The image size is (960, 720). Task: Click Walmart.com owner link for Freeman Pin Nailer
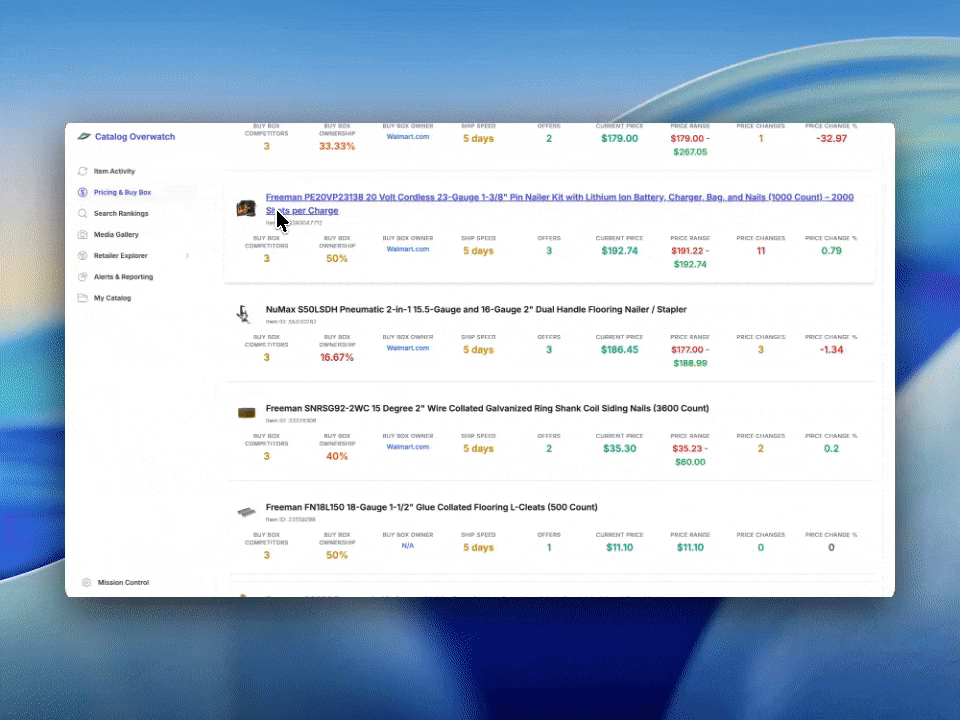[408, 249]
